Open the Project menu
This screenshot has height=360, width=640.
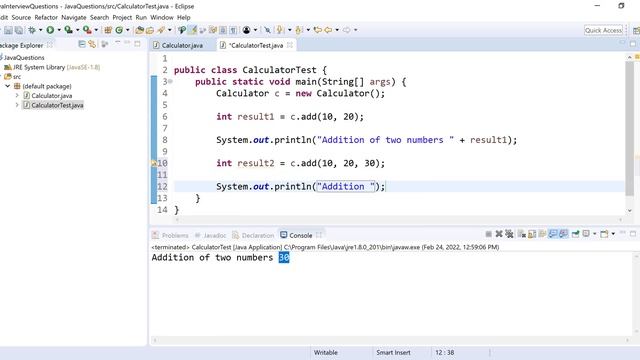point(122,18)
